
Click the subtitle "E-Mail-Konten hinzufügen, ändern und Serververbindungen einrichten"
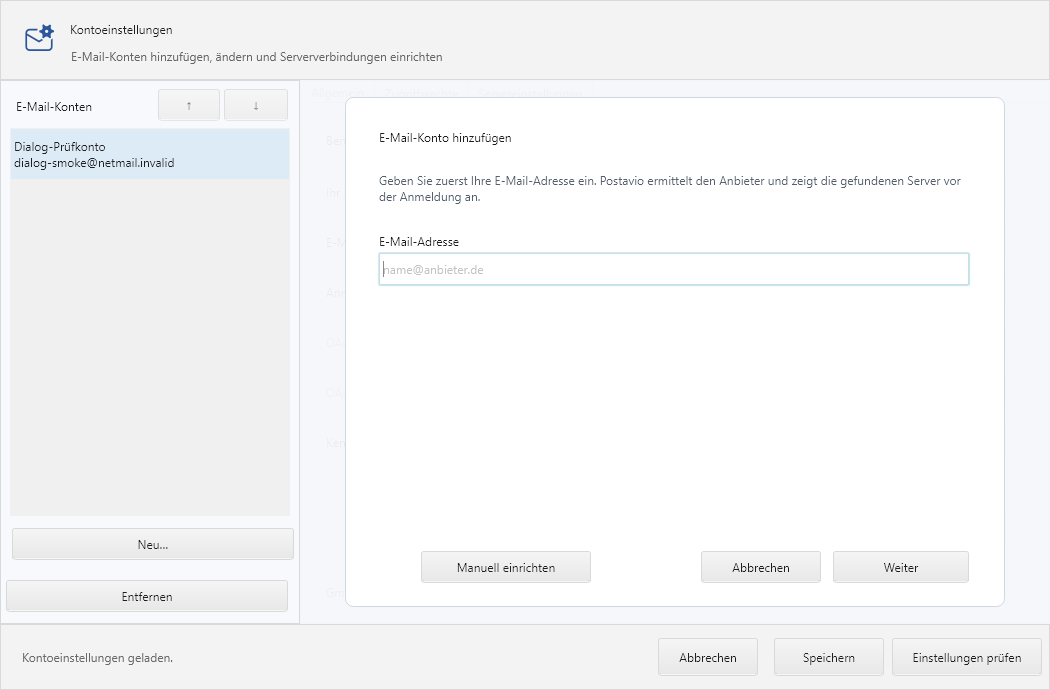tap(256, 57)
